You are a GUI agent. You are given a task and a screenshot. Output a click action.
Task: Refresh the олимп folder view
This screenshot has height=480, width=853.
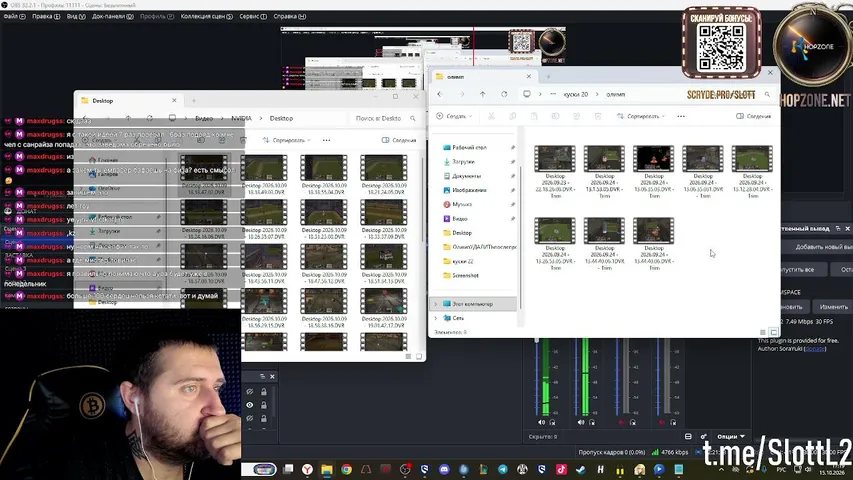(x=504, y=94)
